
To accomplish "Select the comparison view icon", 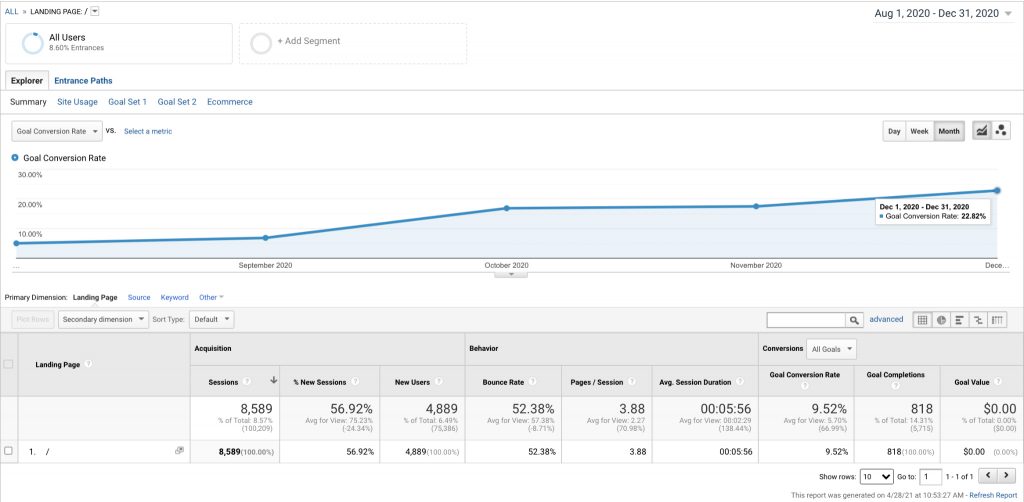I will (978, 320).
